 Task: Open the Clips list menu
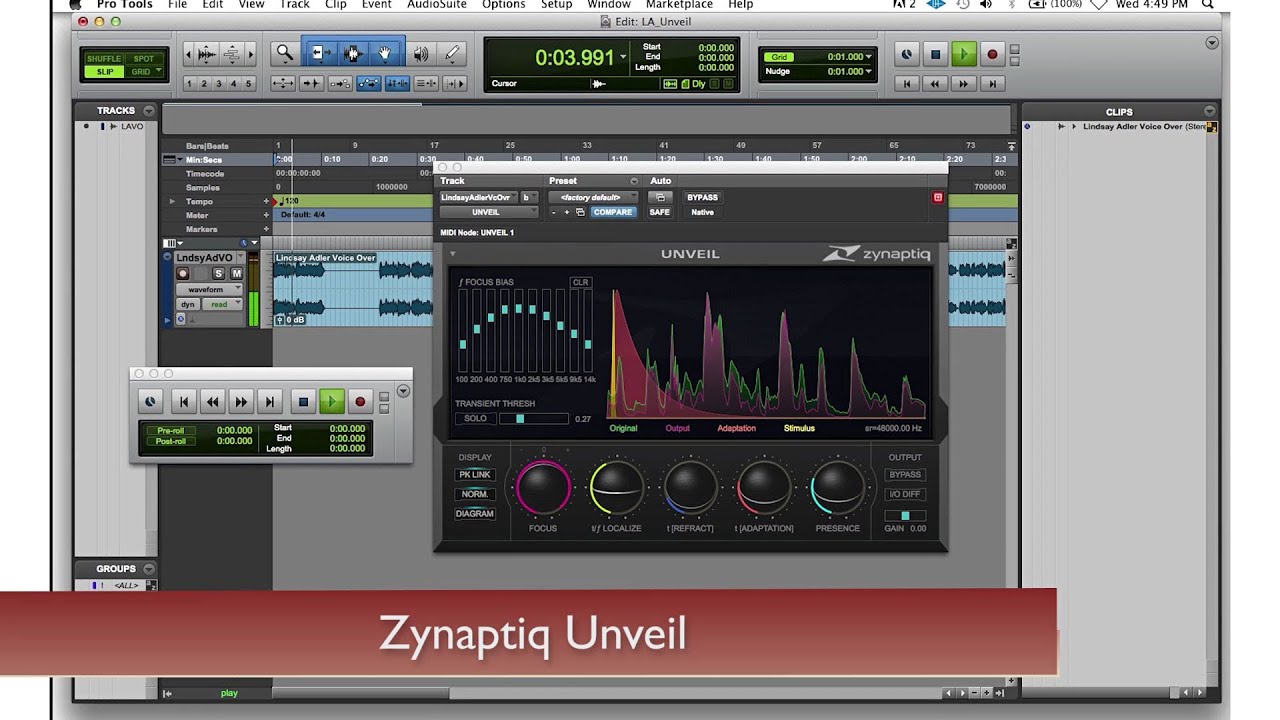pyautogui.click(x=1211, y=112)
